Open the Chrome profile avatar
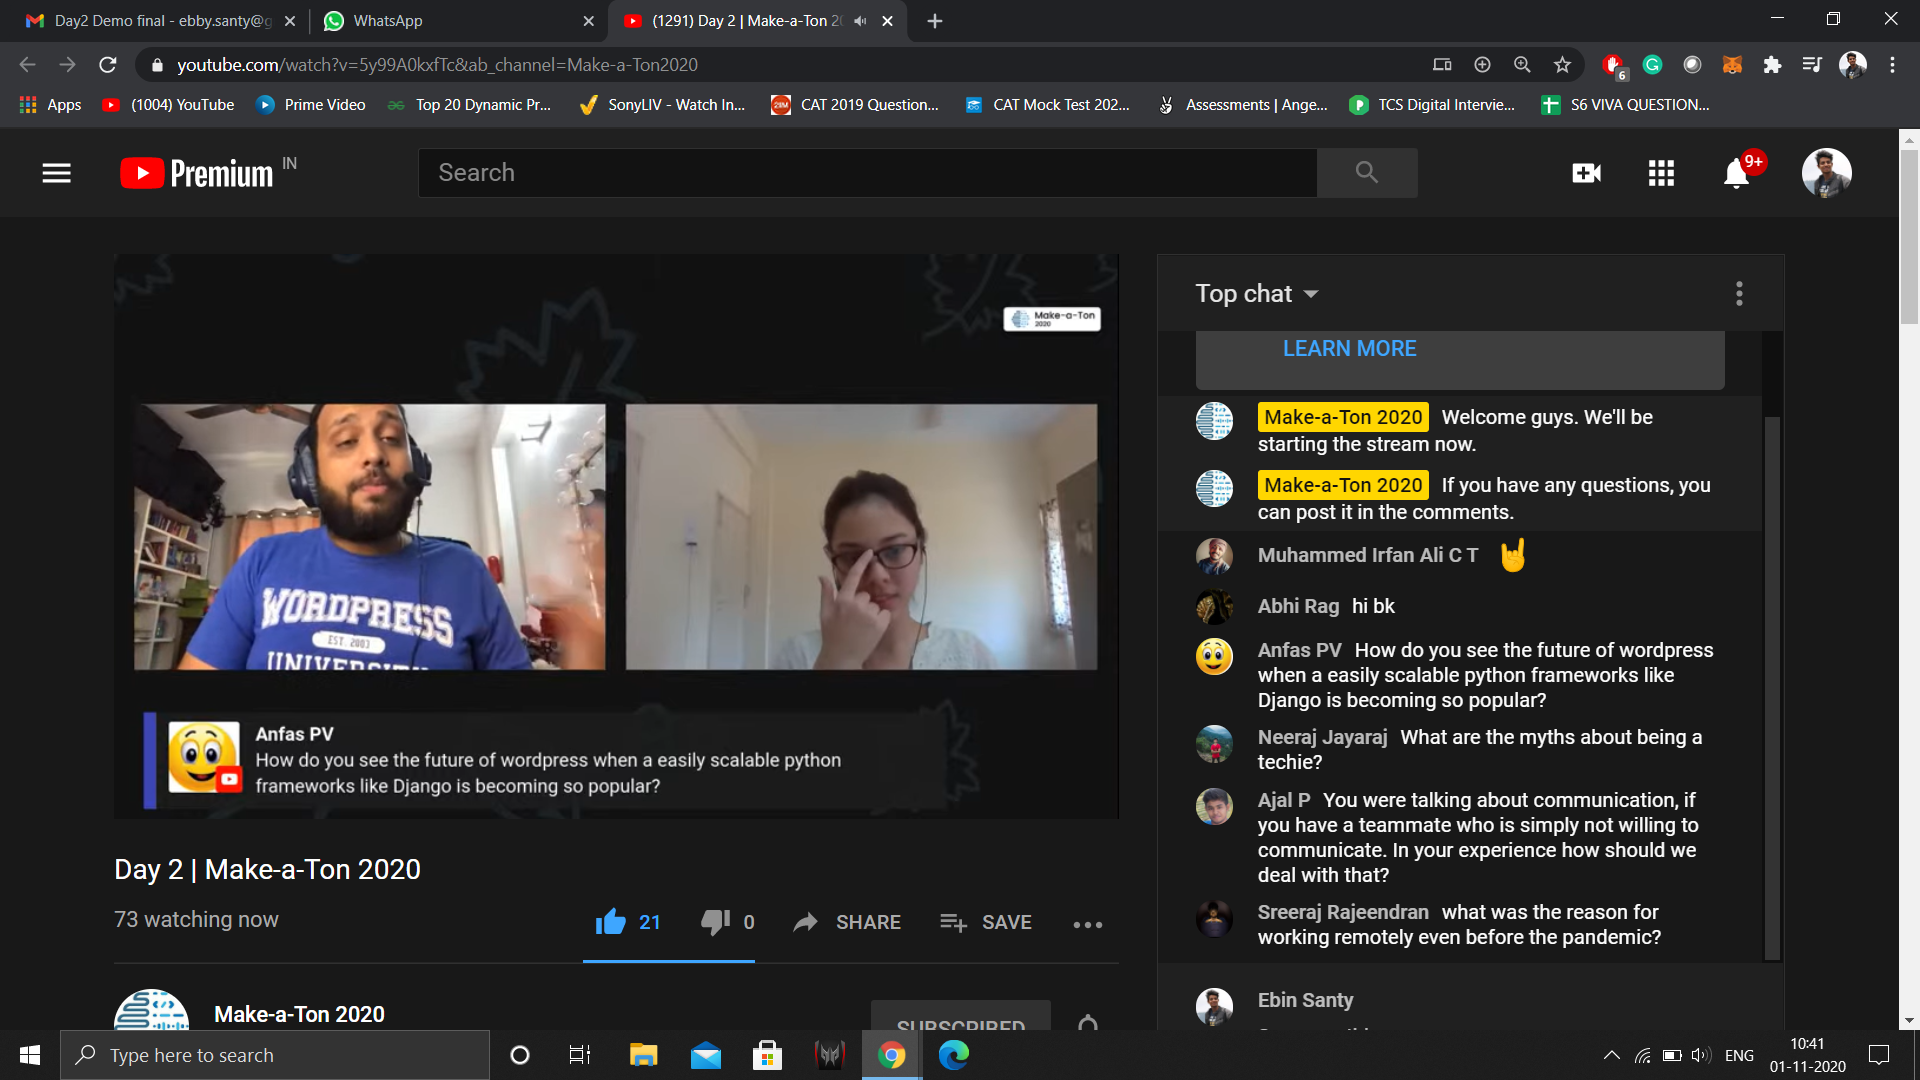1920x1080 pixels. click(1852, 65)
